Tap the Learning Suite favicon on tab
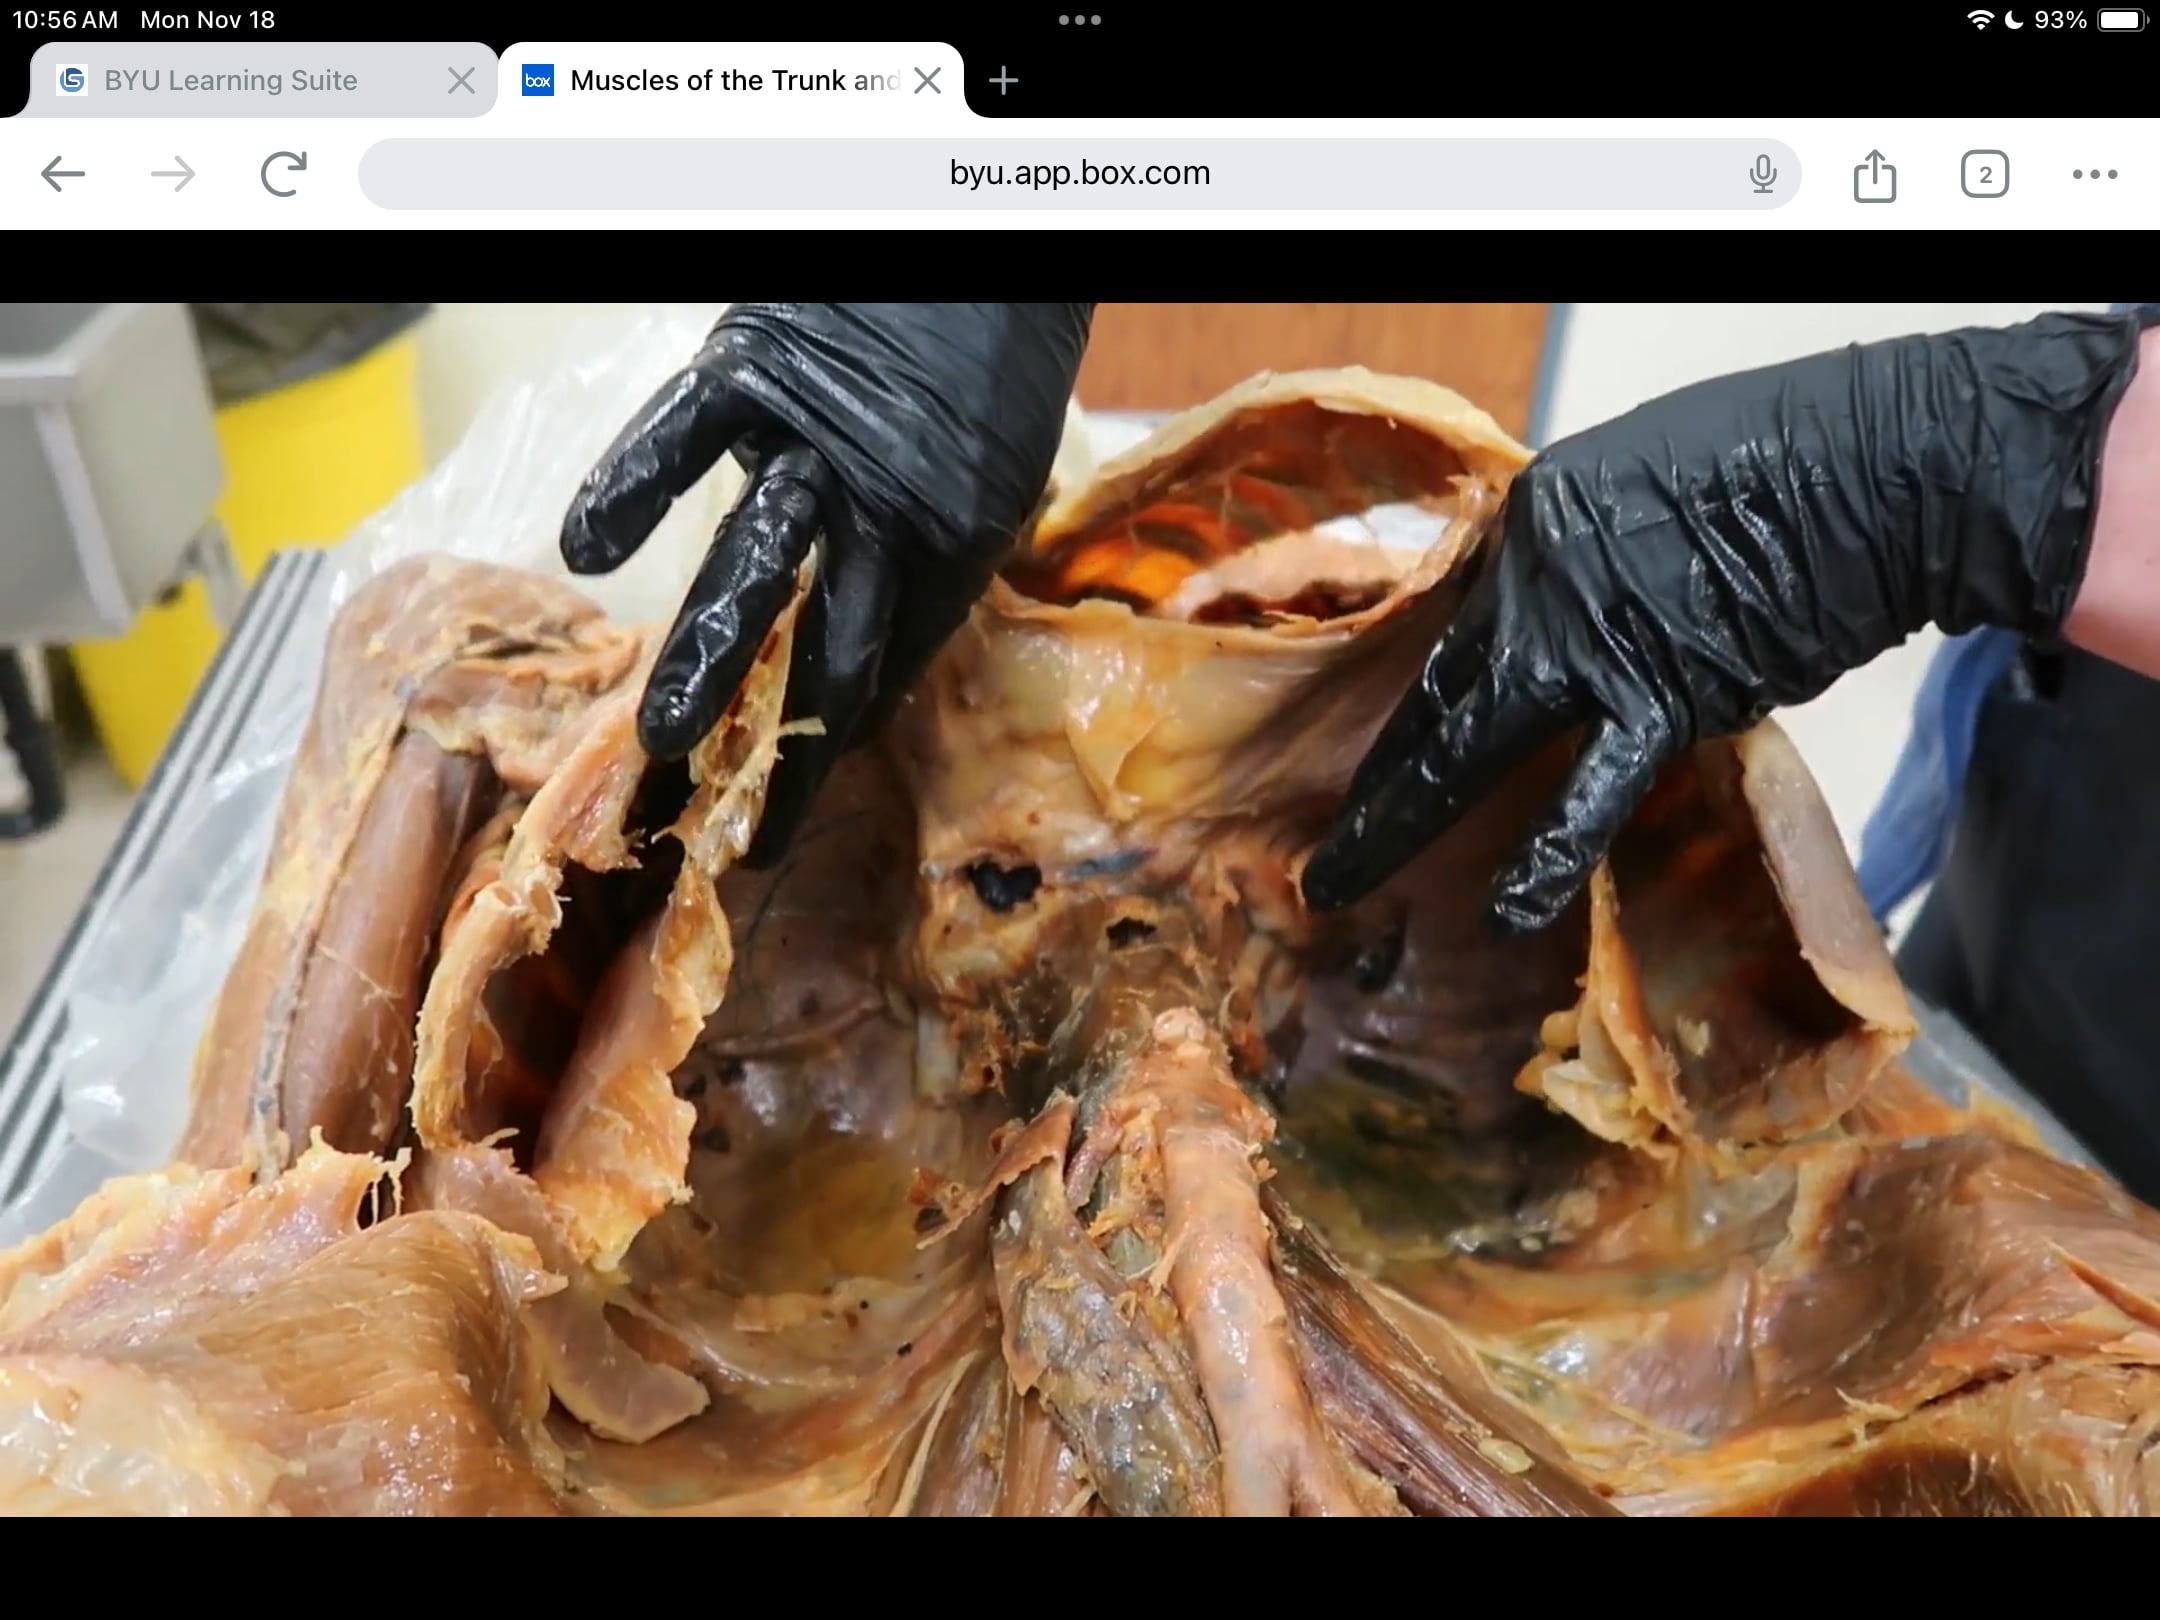 (72, 80)
